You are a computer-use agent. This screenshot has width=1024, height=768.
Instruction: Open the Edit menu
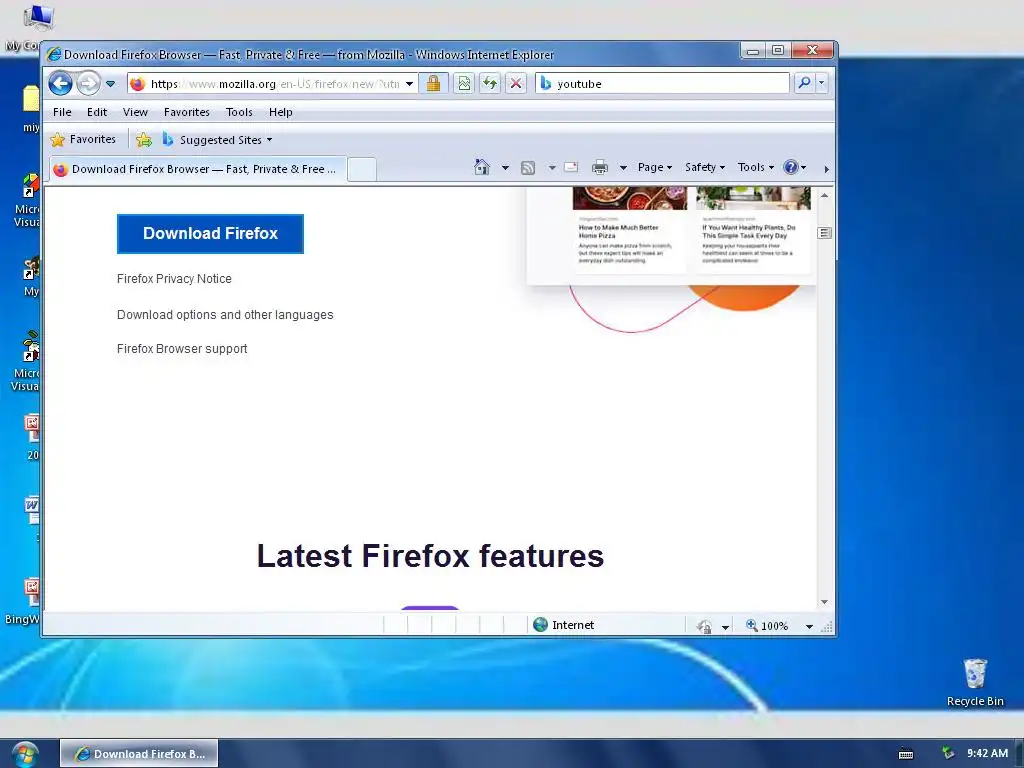click(97, 112)
